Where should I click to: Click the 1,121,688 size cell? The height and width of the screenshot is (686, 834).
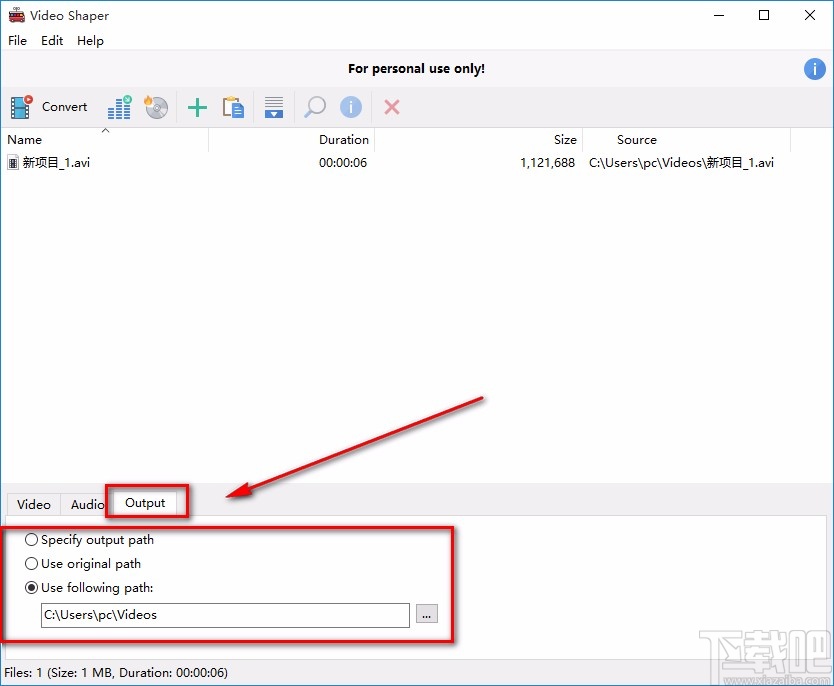tap(548, 163)
